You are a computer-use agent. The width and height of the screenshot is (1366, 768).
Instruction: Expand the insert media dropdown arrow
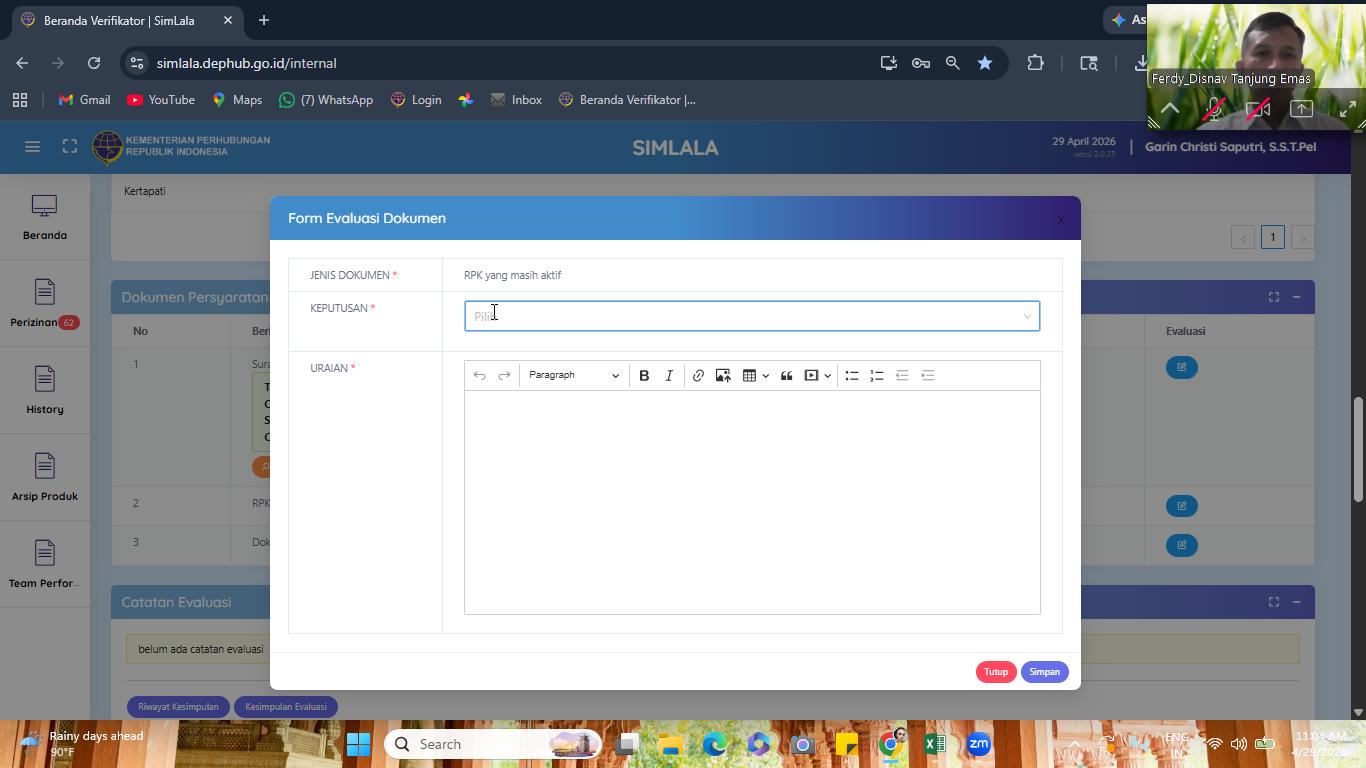pyautogui.click(x=827, y=376)
